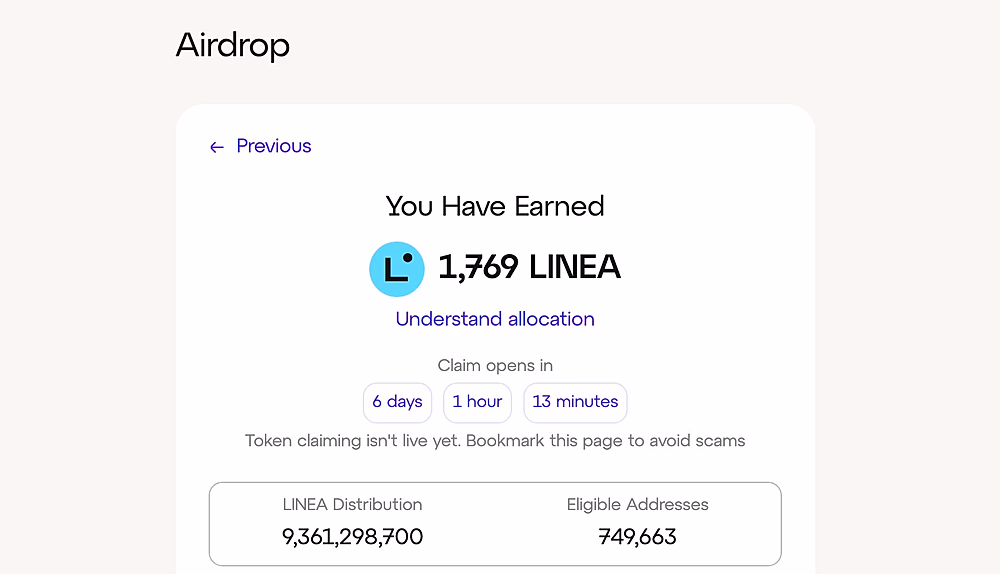Select the 1,769 LINEA earned amount

(x=529, y=267)
